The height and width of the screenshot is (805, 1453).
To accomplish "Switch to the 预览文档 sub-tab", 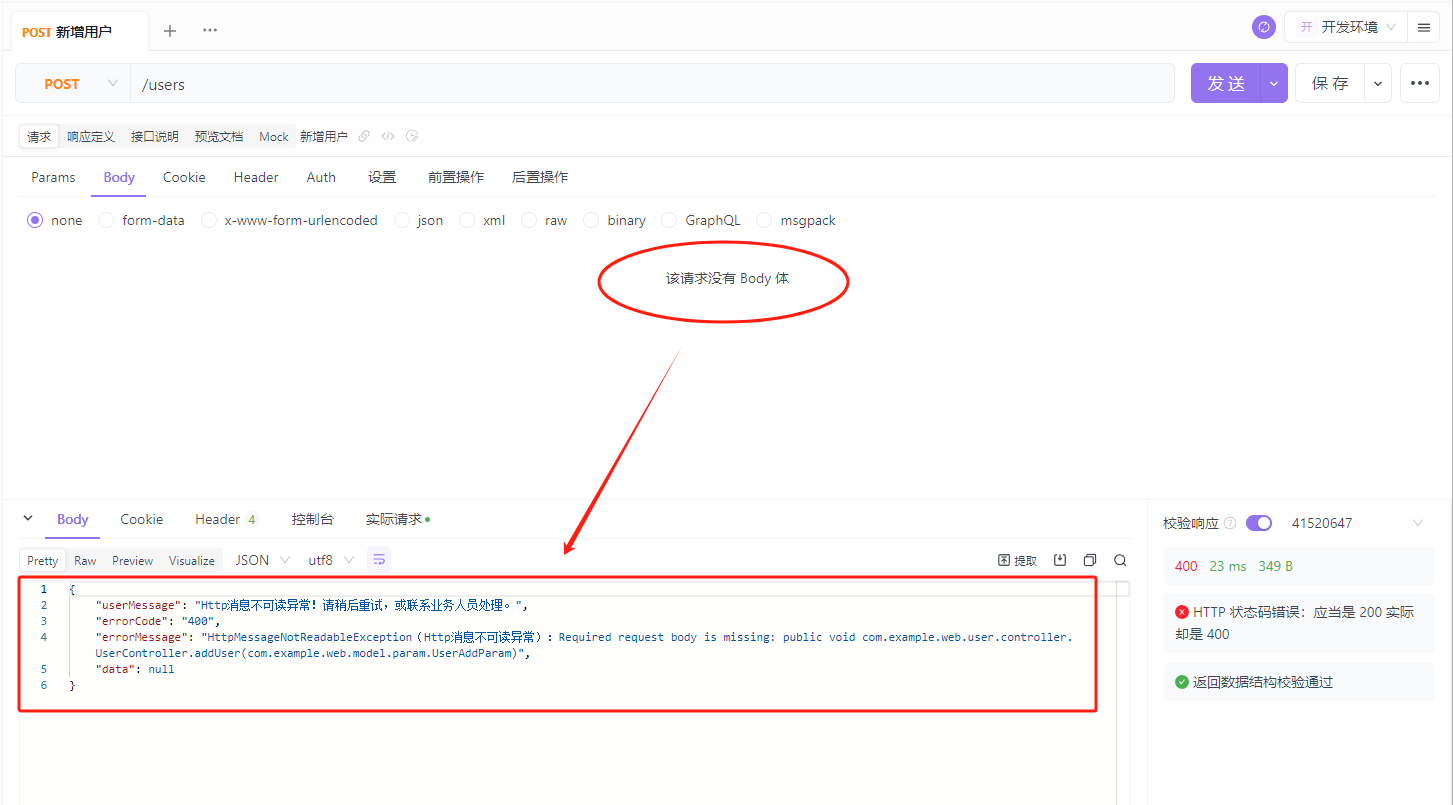I will tap(219, 137).
